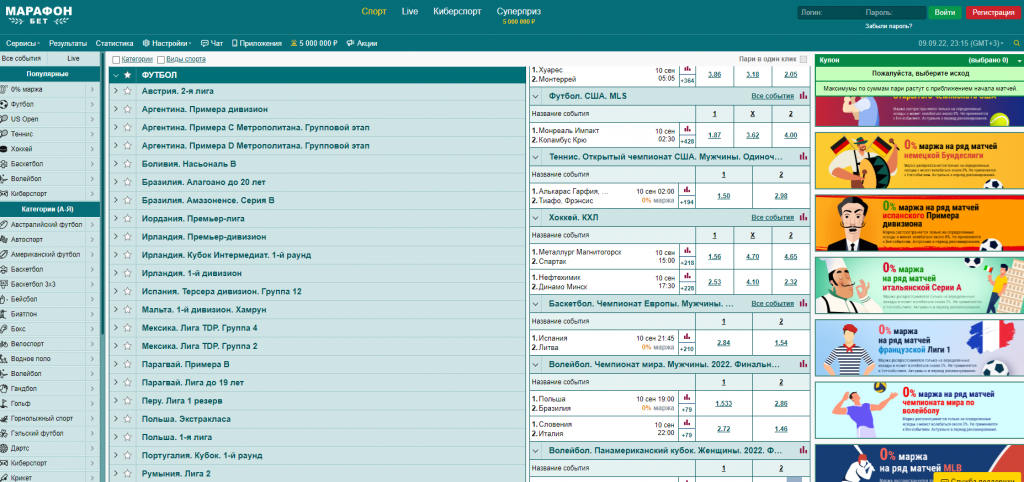Click the green Войти button

click(x=942, y=12)
